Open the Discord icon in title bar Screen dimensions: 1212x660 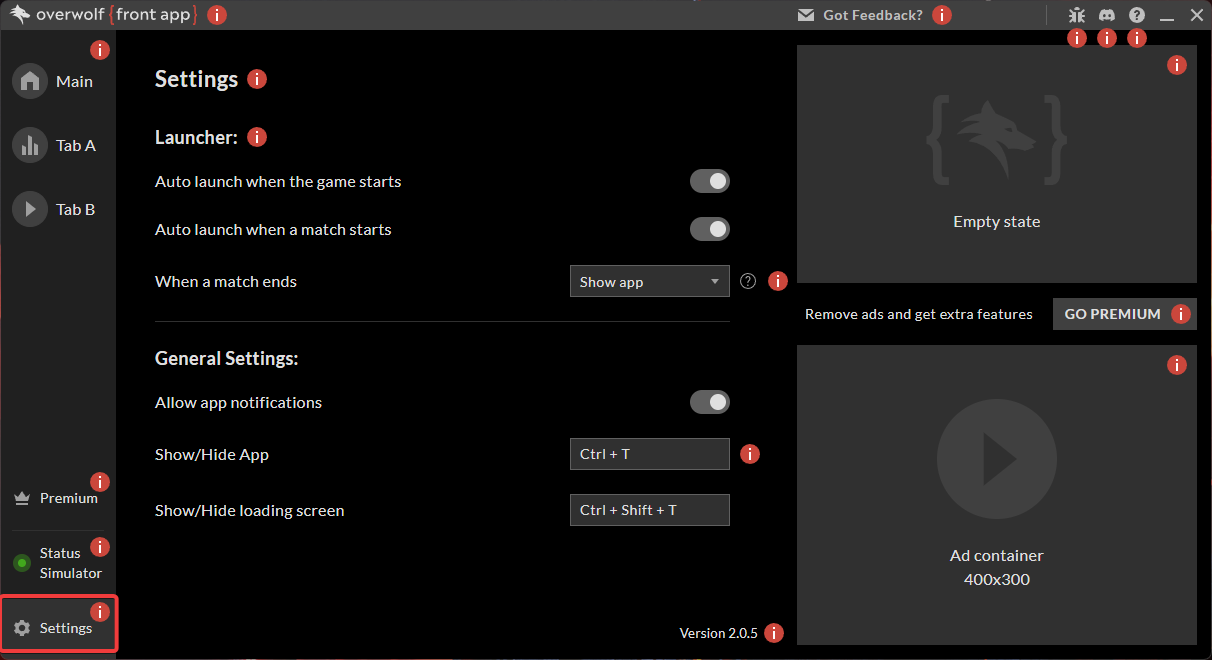click(1107, 15)
